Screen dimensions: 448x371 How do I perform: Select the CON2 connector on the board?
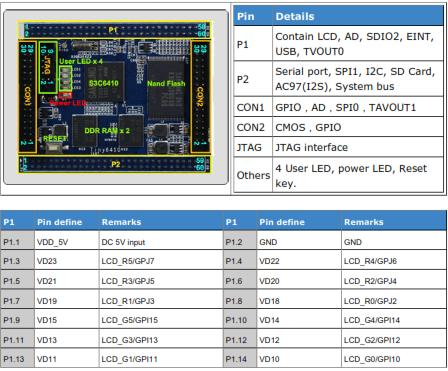click(200, 97)
